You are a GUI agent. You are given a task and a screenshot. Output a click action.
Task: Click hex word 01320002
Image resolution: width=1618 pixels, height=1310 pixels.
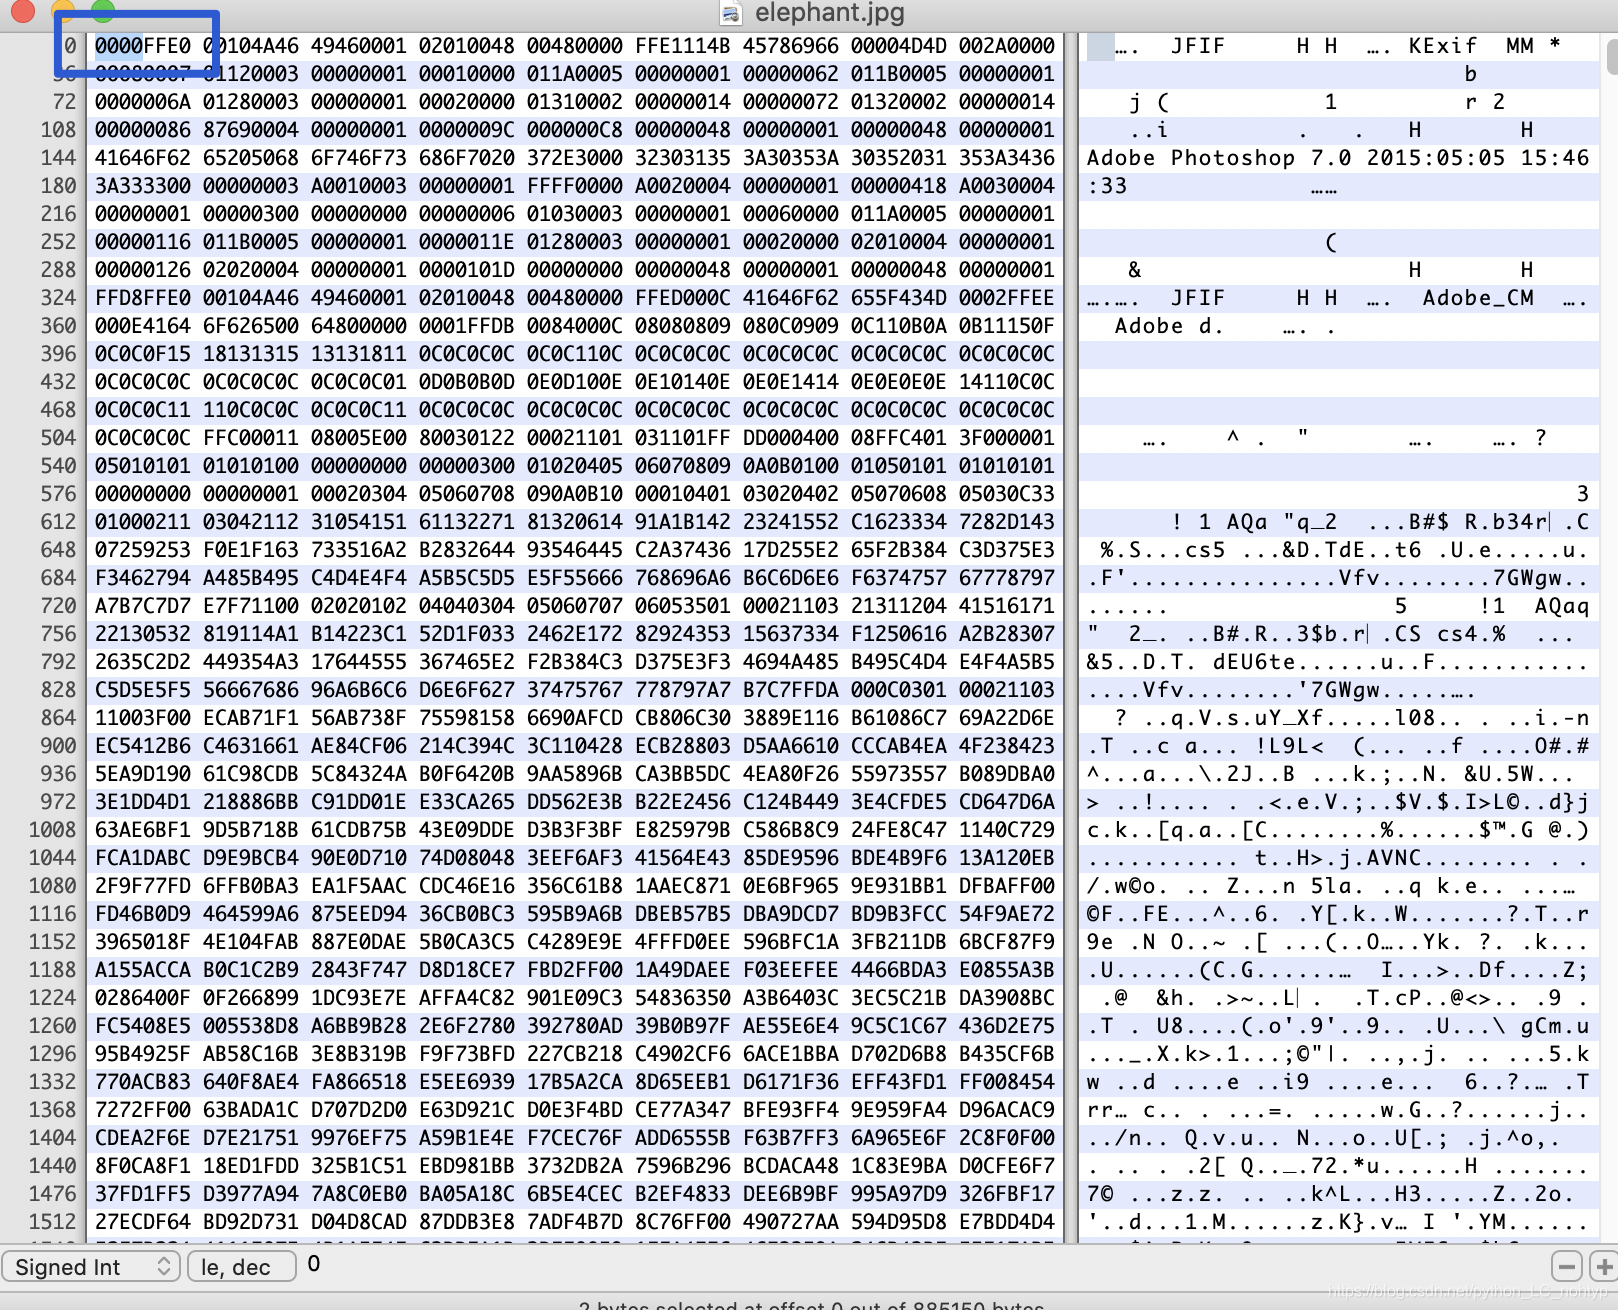(x=898, y=102)
